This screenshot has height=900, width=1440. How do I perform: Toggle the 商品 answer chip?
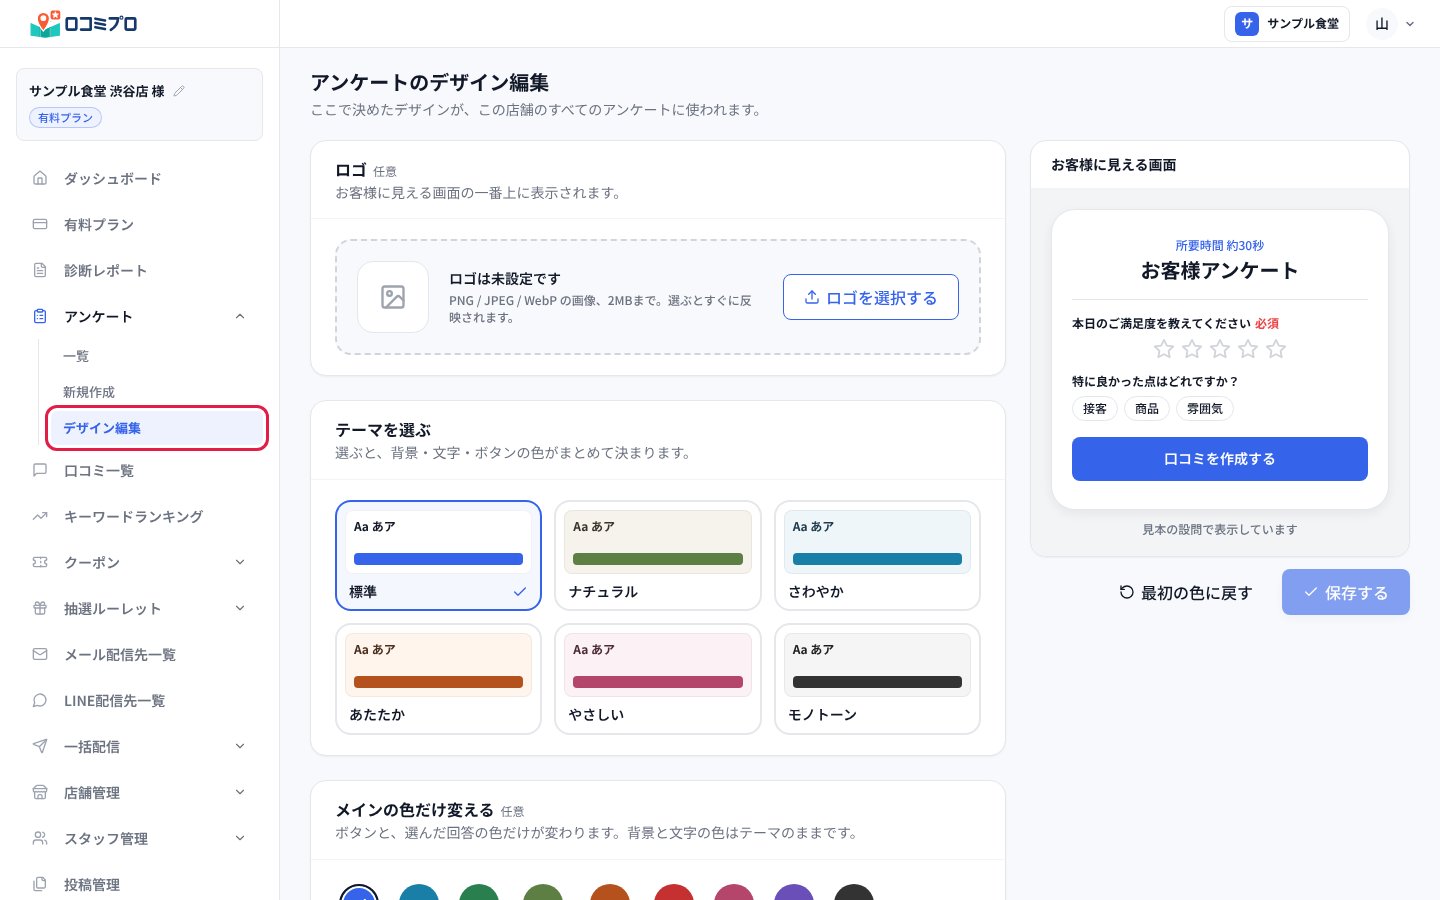point(1147,408)
